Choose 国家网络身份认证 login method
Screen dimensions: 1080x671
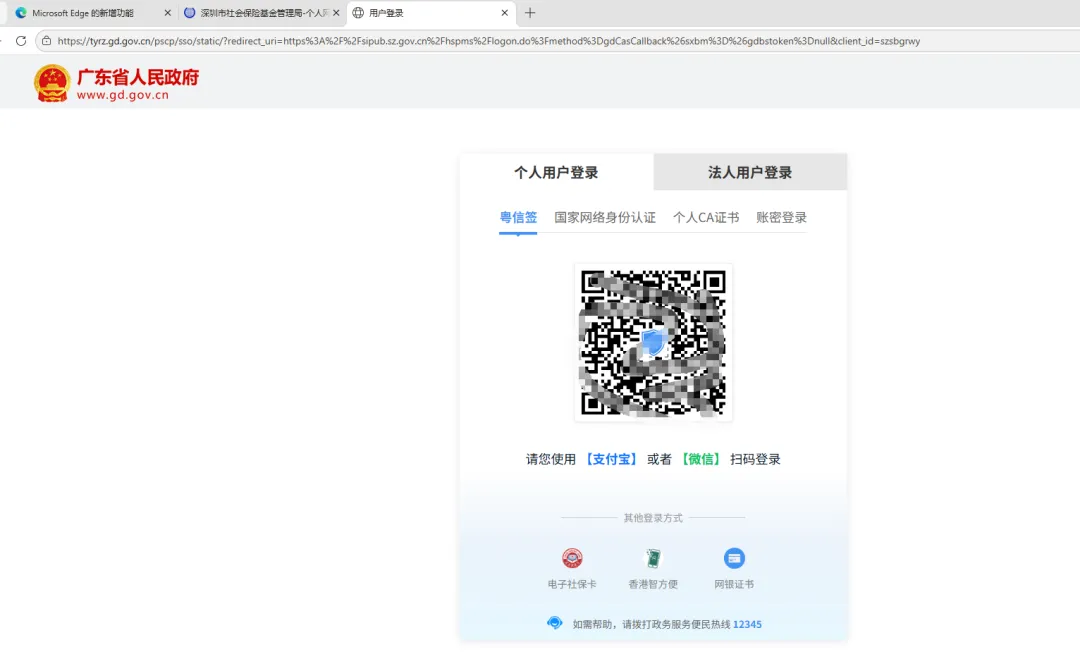click(605, 217)
